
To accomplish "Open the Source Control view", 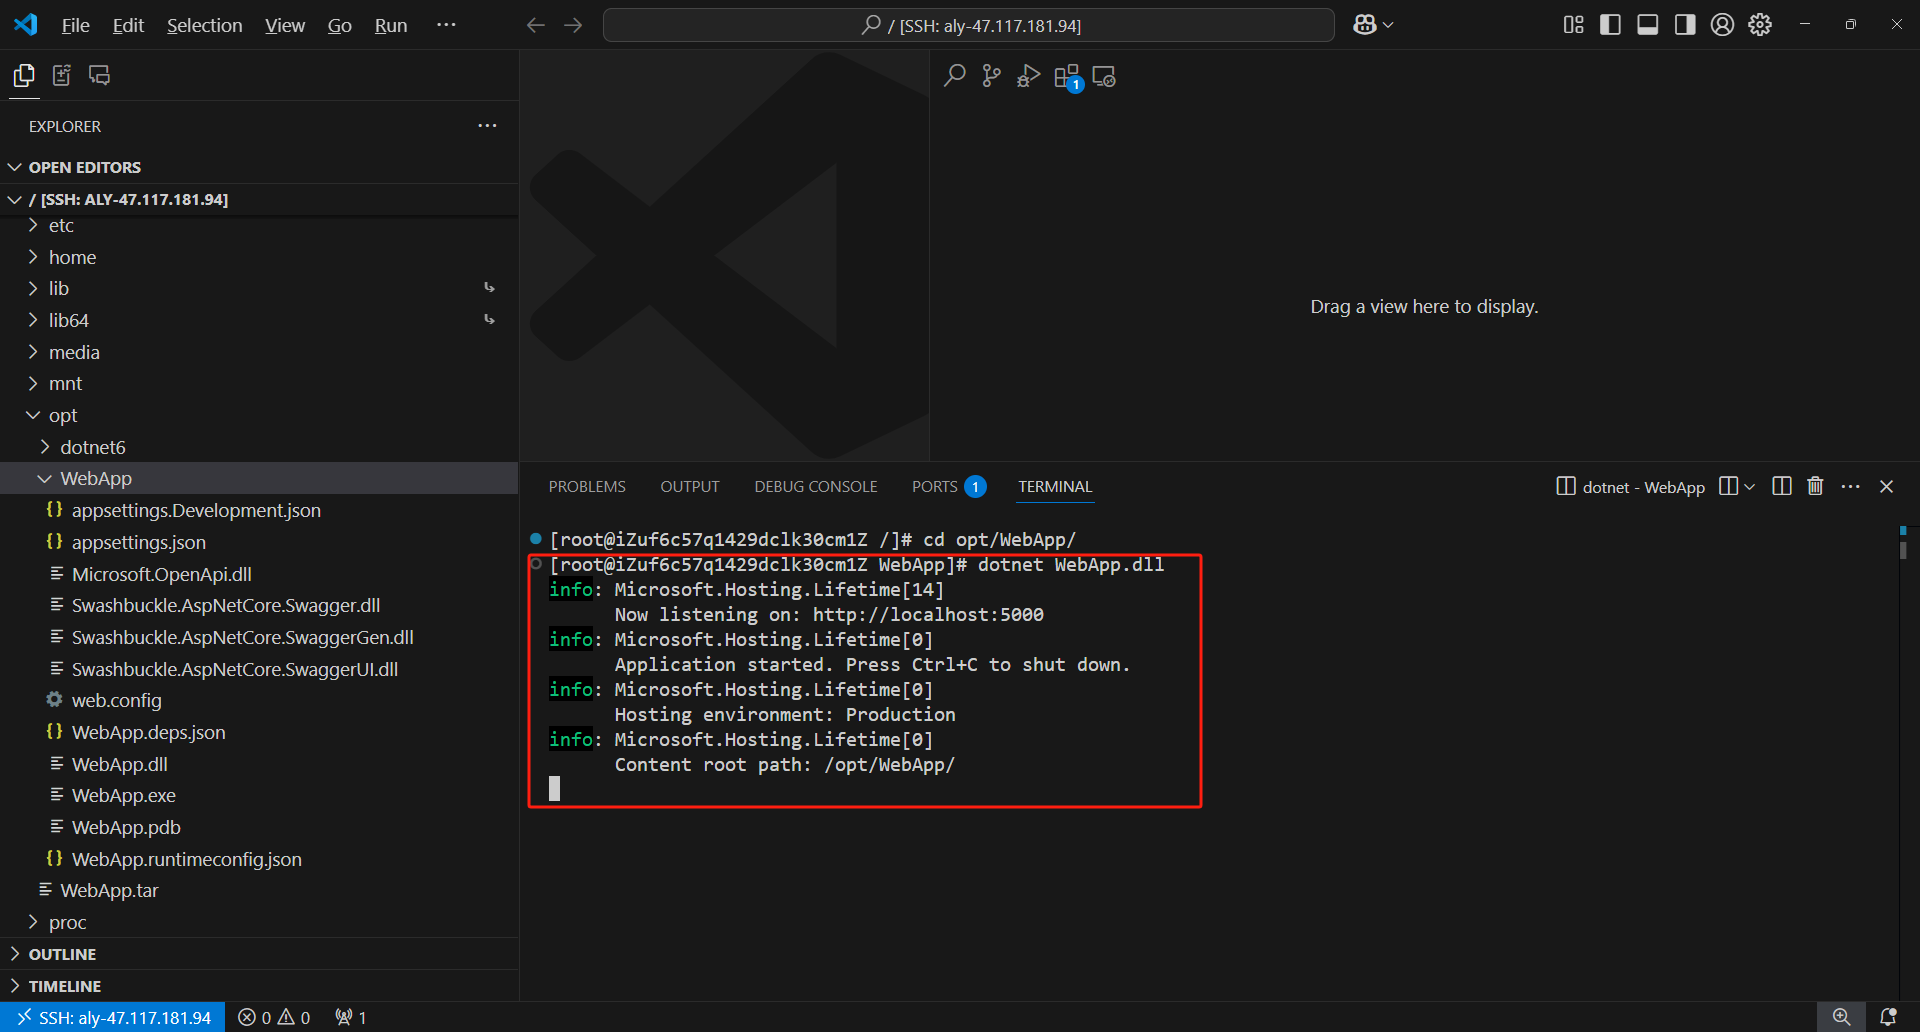I will (991, 75).
